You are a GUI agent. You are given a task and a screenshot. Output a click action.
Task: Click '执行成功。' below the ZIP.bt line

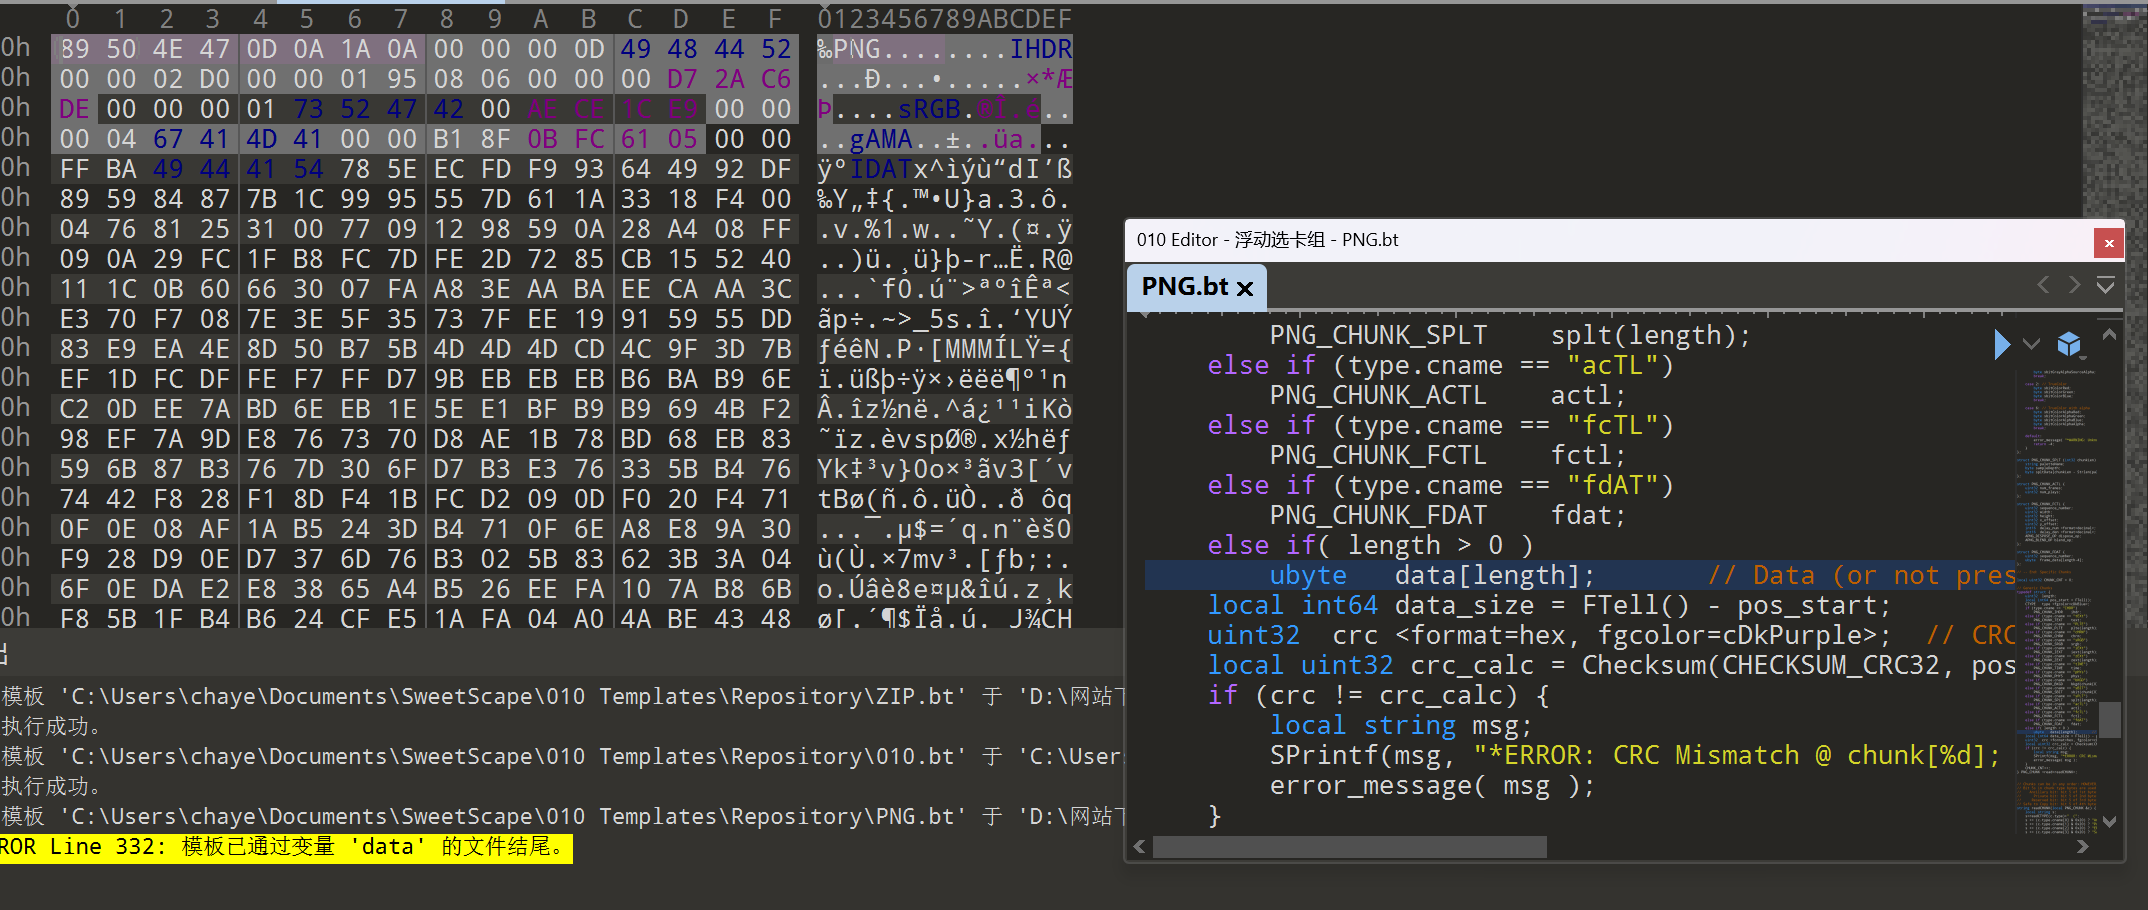[x=51, y=726]
